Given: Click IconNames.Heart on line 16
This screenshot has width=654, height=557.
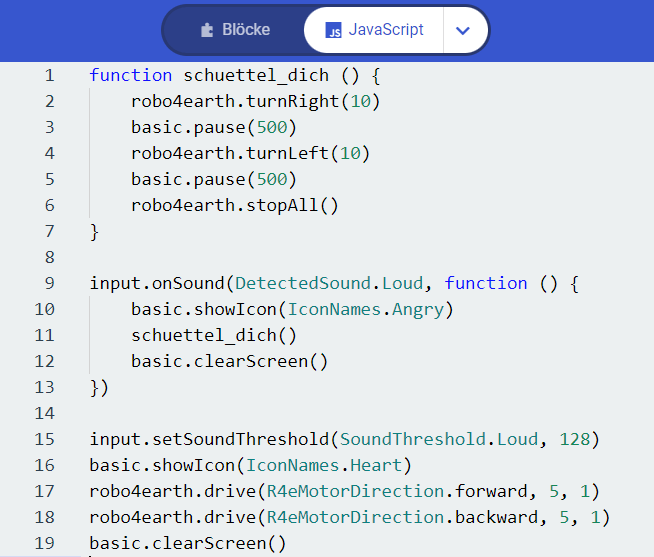Looking at the screenshot, I should click(x=324, y=465).
